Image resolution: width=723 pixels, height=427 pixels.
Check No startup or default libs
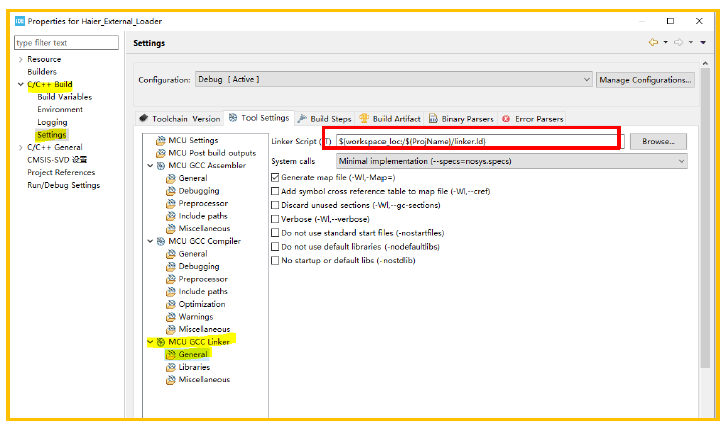(x=275, y=261)
